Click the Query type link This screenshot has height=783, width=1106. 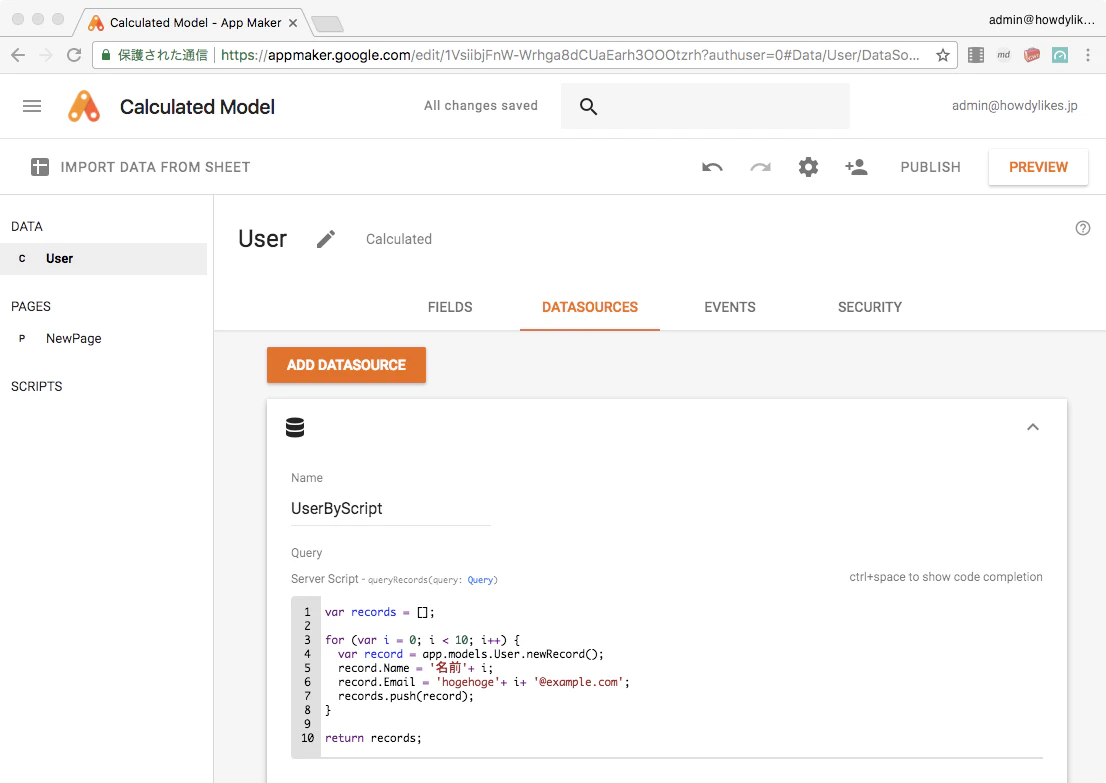pyautogui.click(x=480, y=580)
